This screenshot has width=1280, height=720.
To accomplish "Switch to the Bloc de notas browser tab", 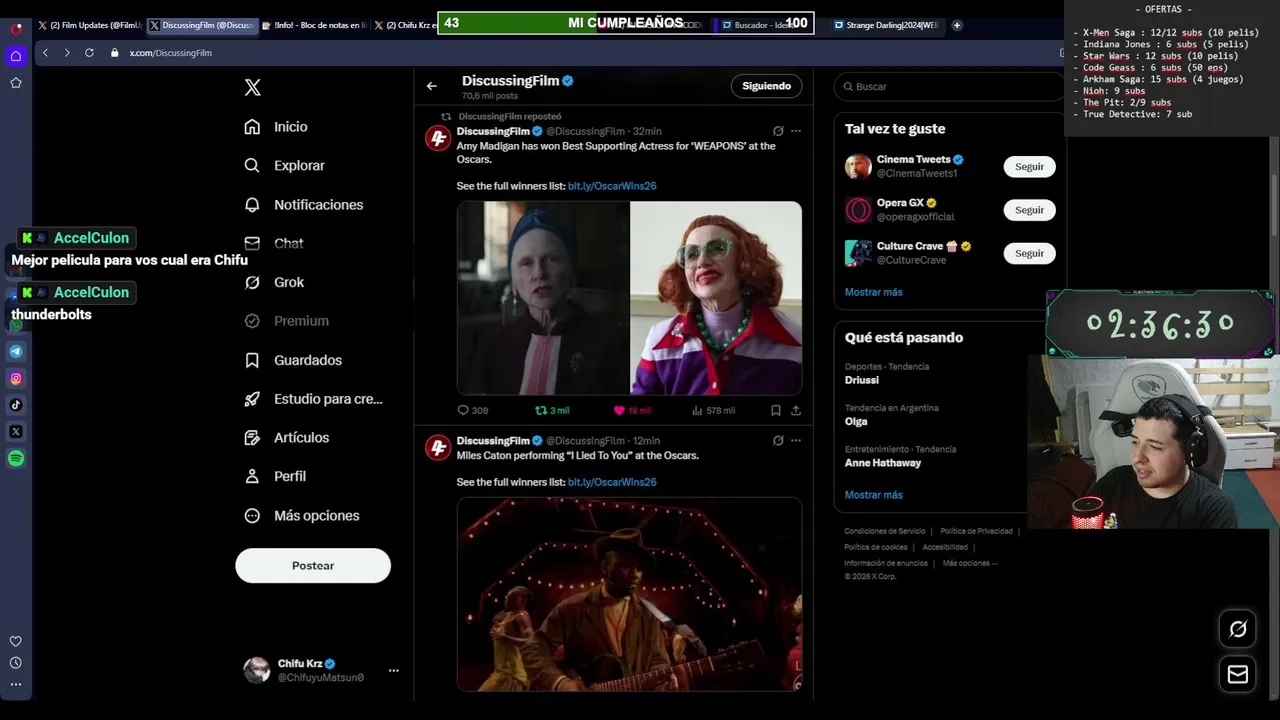I will coord(314,25).
